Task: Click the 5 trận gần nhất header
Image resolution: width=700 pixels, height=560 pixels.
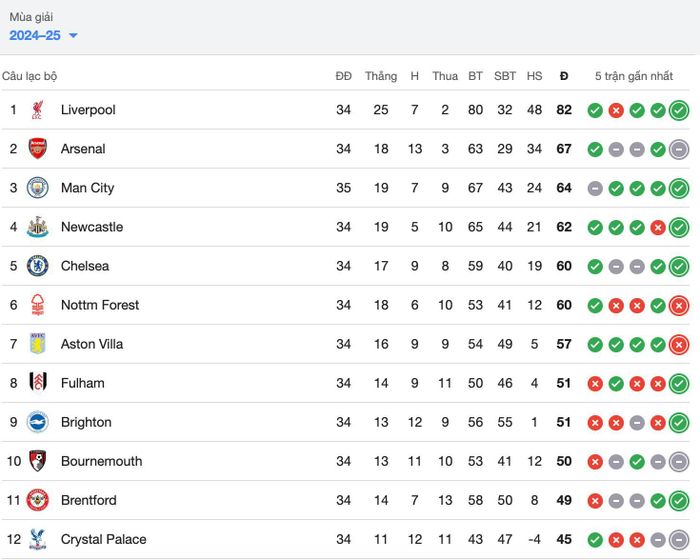Action: (634, 76)
